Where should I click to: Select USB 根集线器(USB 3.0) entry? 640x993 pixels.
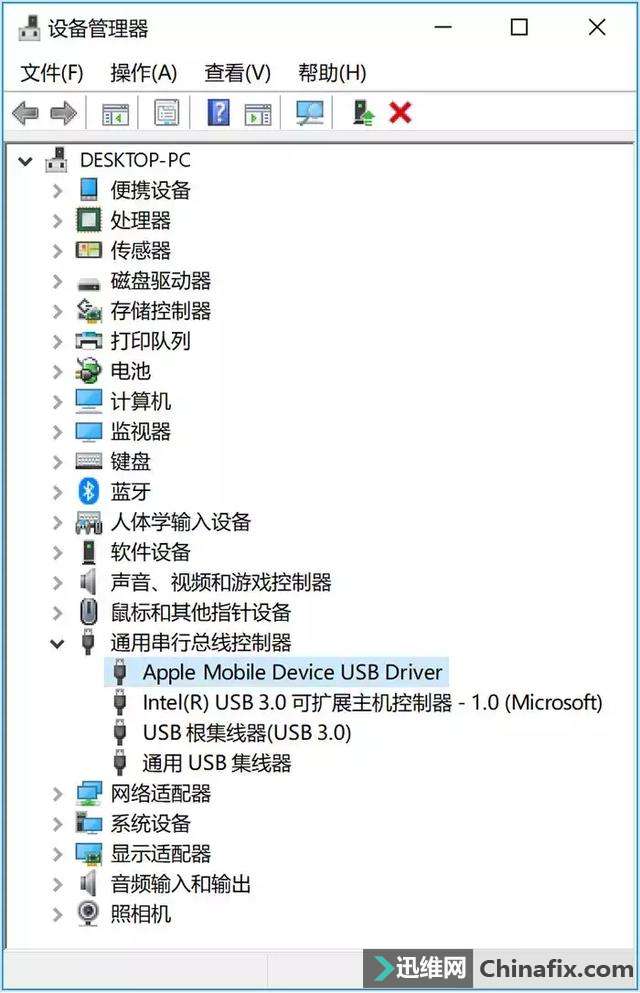pos(247,733)
